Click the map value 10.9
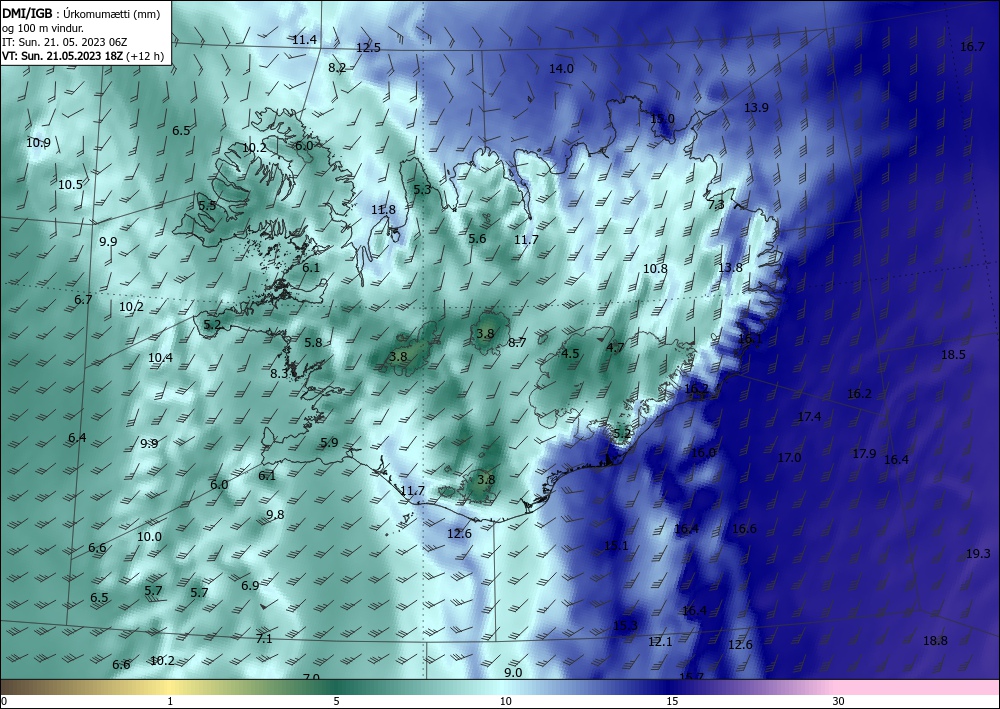This screenshot has height=709, width=1000. pyautogui.click(x=38, y=143)
